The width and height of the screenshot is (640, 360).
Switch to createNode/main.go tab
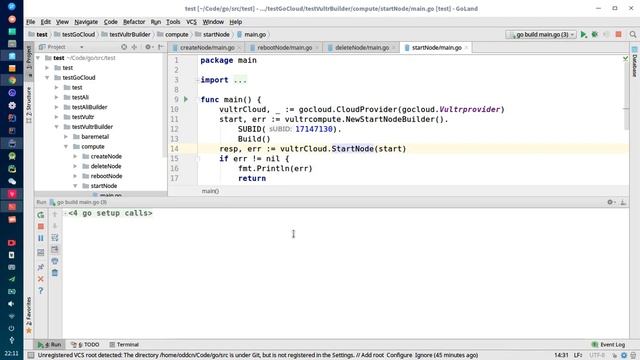point(206,48)
